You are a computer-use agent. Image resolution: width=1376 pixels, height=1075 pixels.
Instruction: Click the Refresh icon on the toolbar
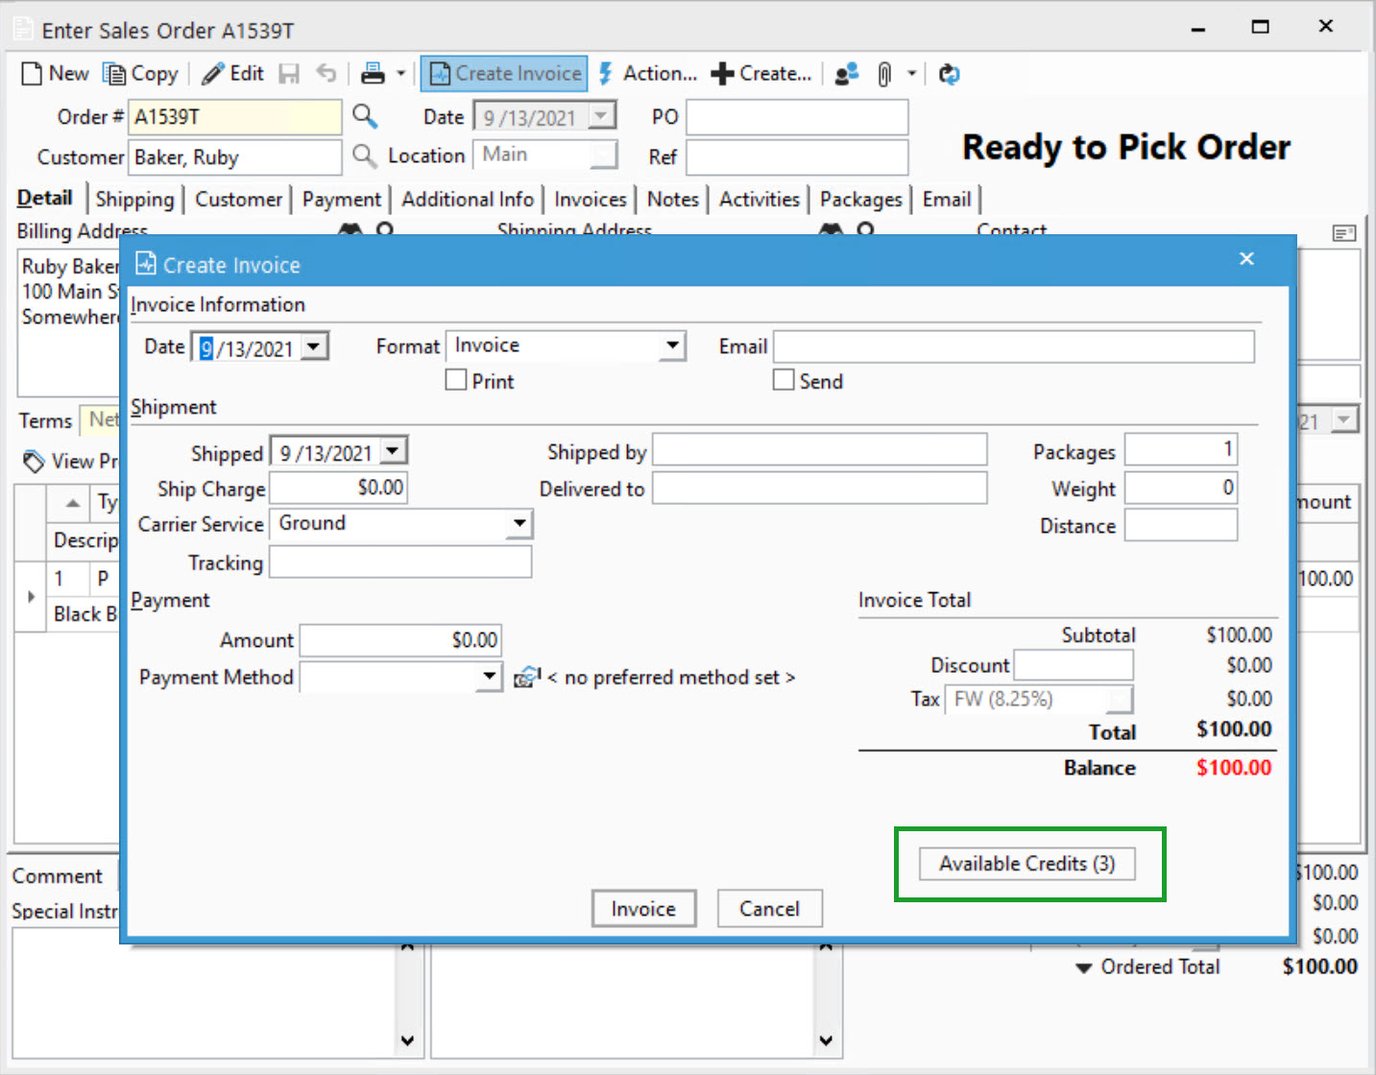pos(948,73)
